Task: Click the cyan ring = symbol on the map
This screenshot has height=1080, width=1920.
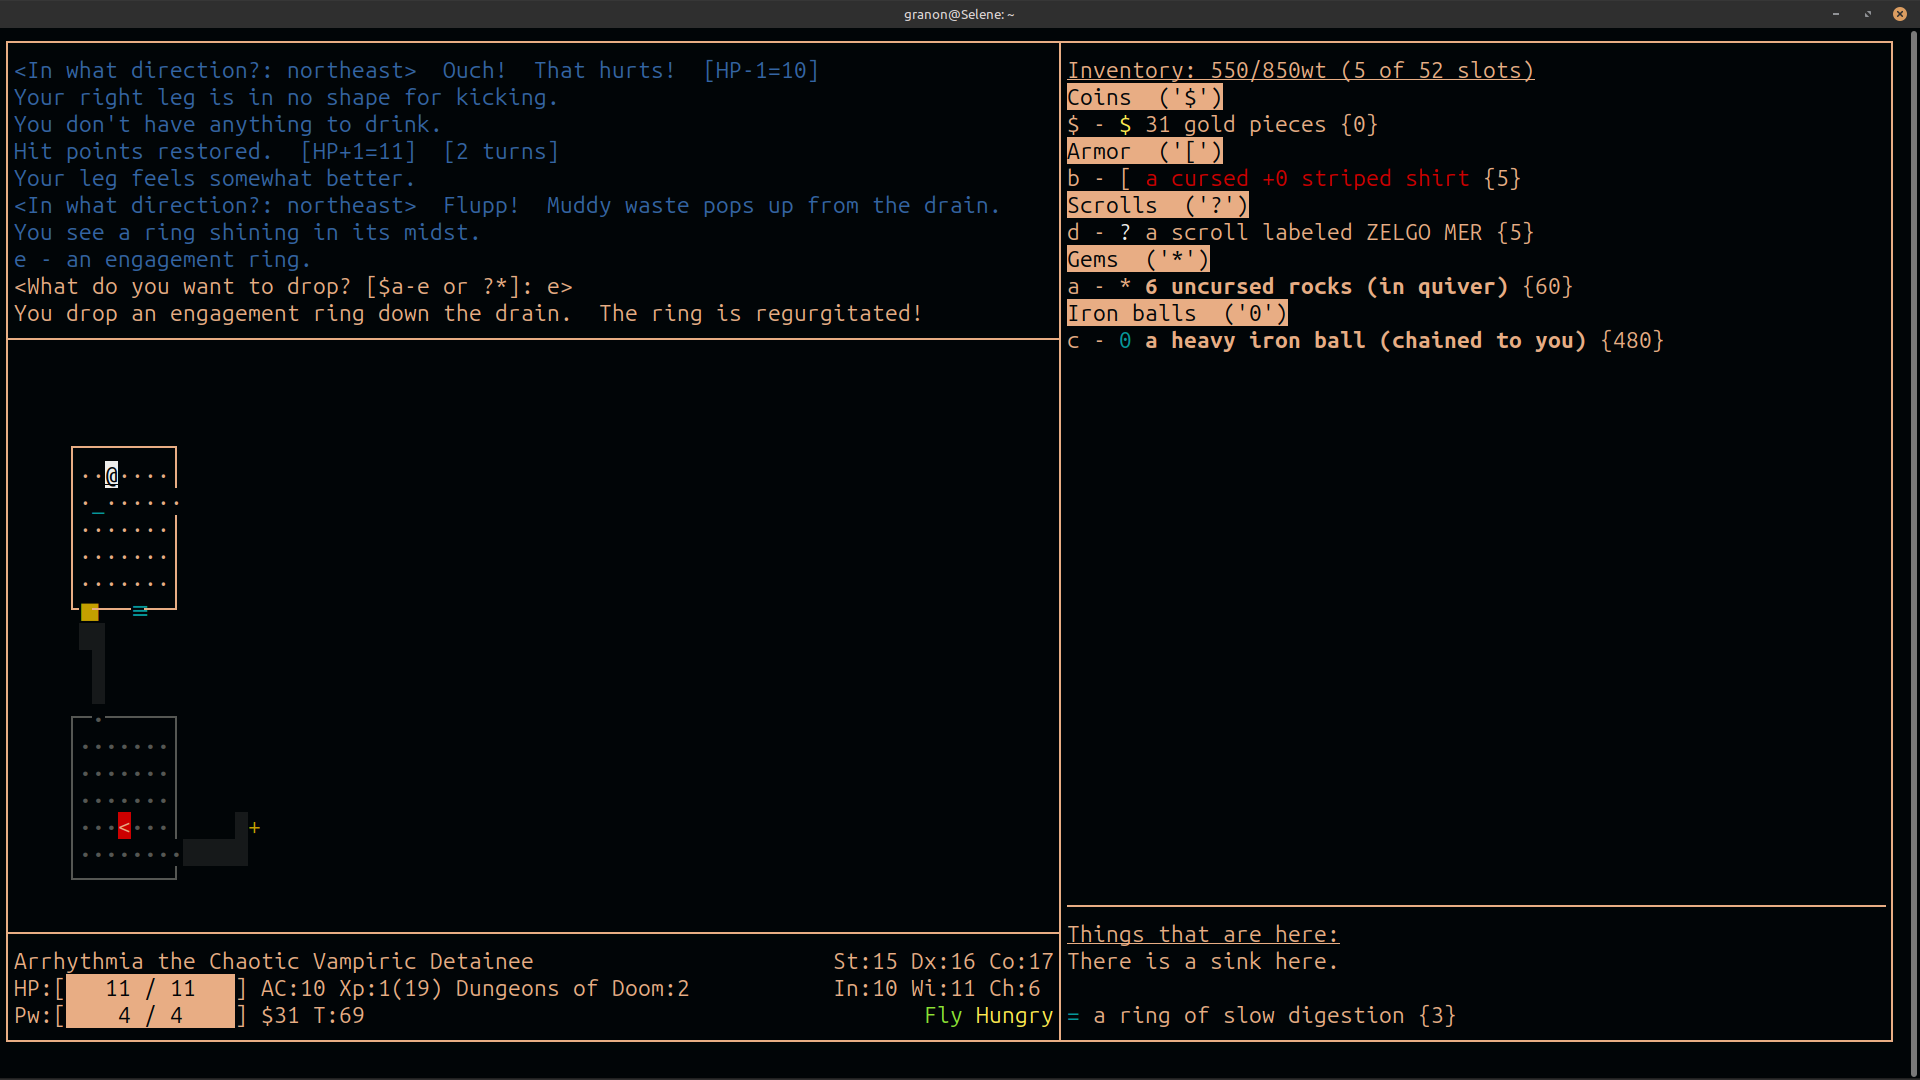Action: click(x=140, y=611)
